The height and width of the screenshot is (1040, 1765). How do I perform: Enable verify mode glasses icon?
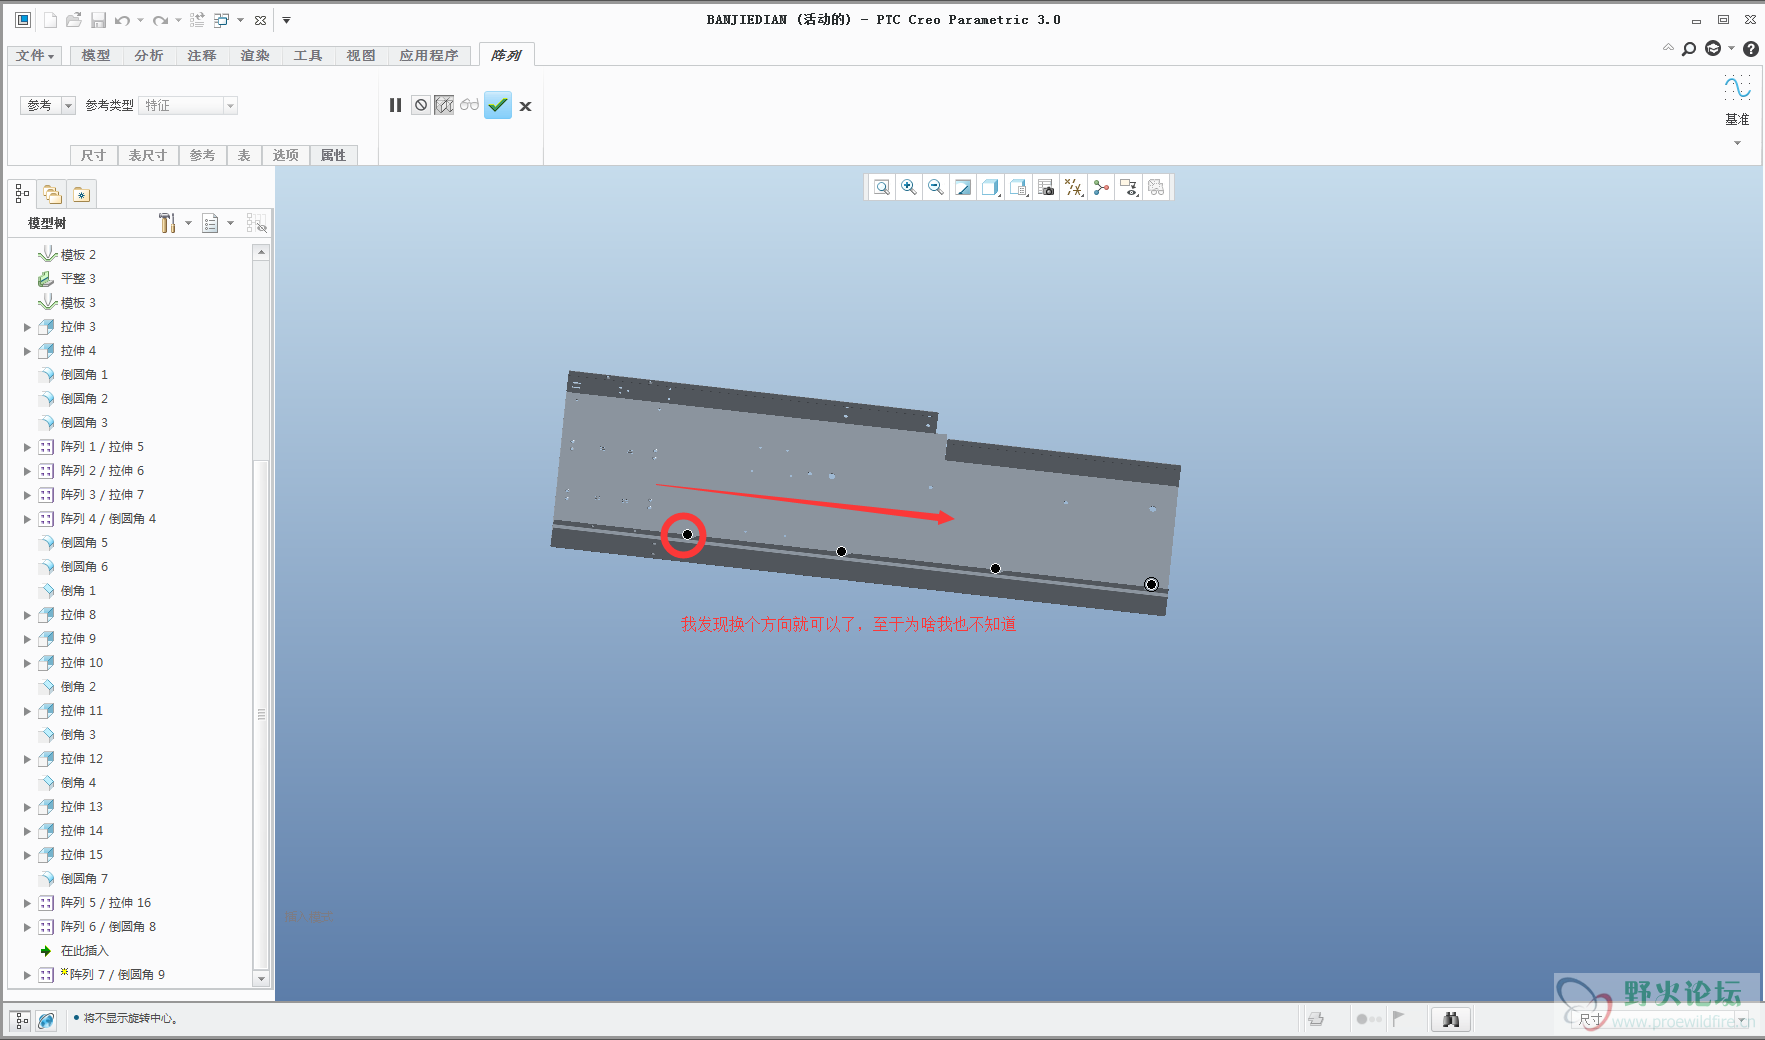click(469, 105)
